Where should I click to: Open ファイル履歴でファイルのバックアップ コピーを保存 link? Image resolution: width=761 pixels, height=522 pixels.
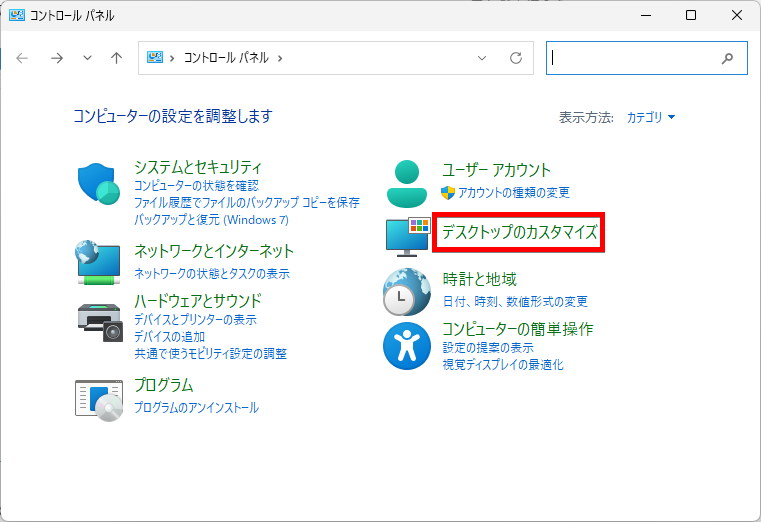click(x=247, y=202)
